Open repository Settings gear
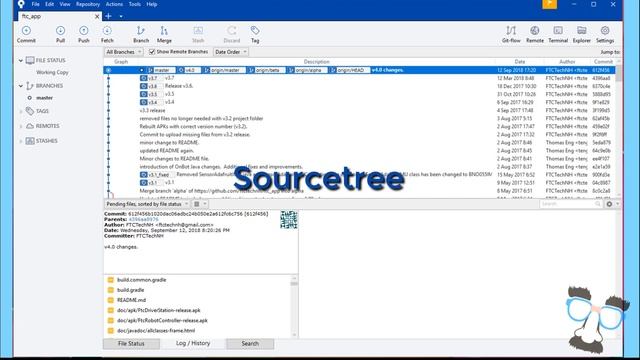640x360 pixels. point(605,34)
